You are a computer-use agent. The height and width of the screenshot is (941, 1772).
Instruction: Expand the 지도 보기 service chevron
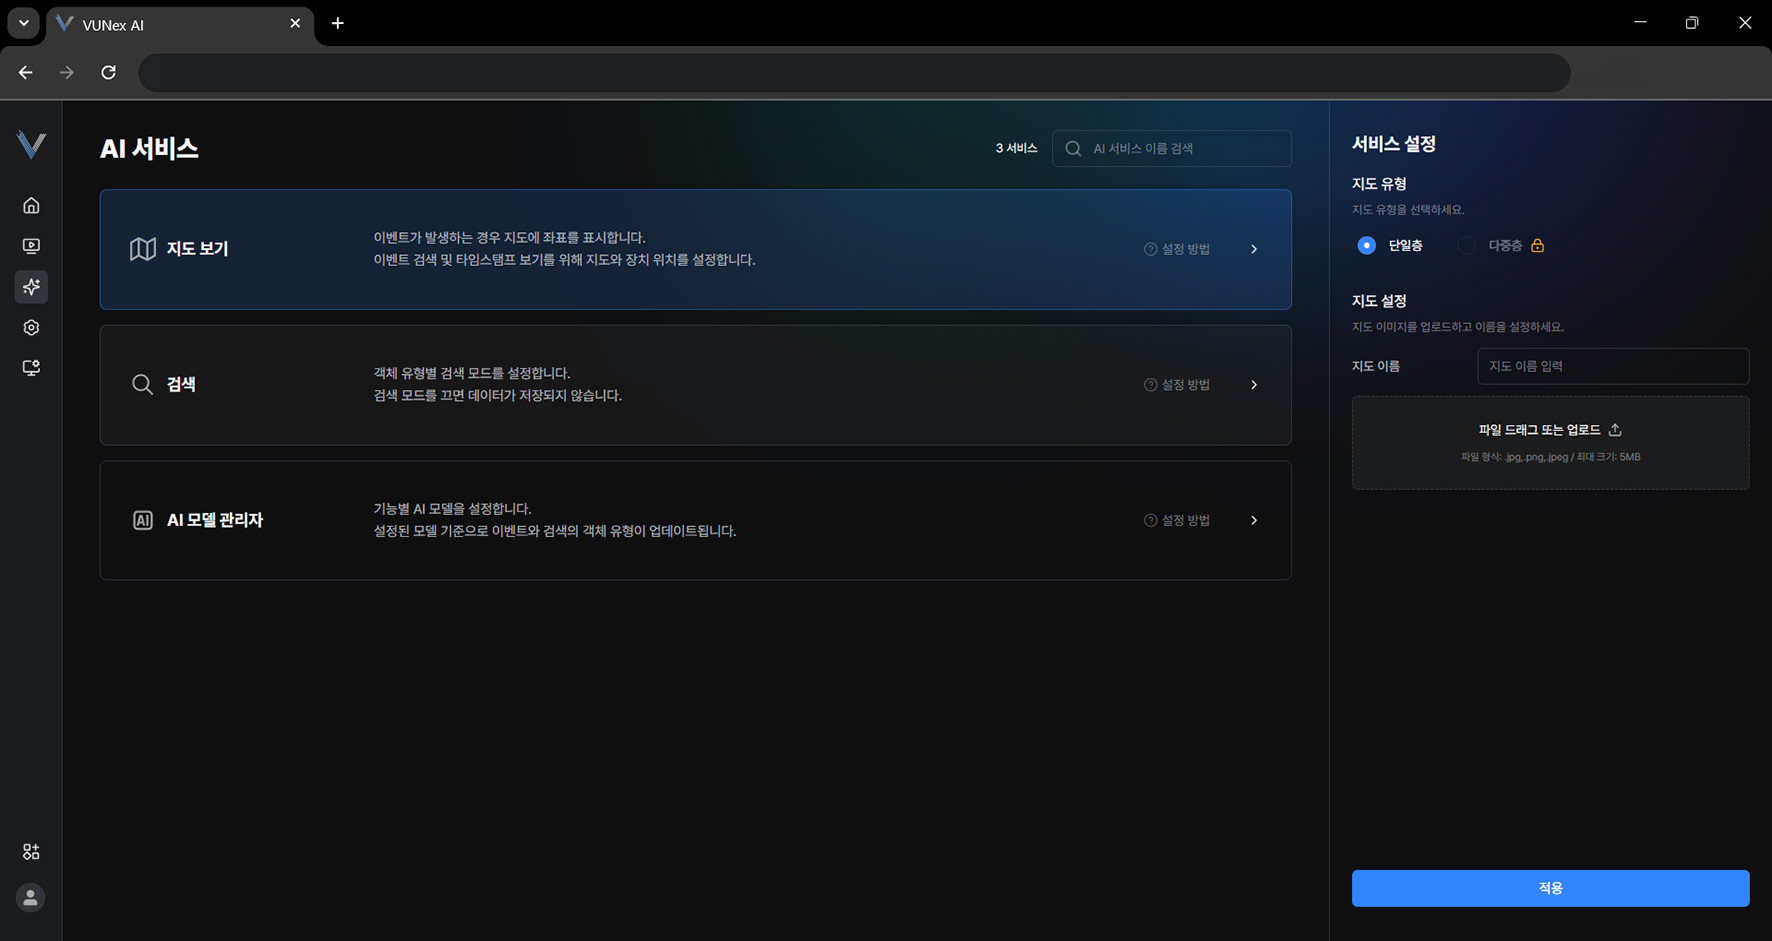click(1254, 249)
